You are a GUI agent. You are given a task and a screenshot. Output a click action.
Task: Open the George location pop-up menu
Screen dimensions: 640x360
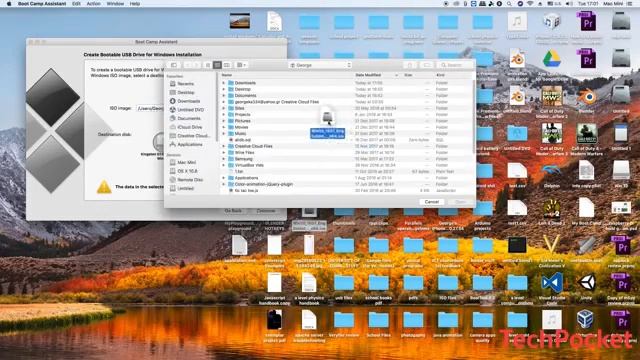pyautogui.click(x=320, y=65)
